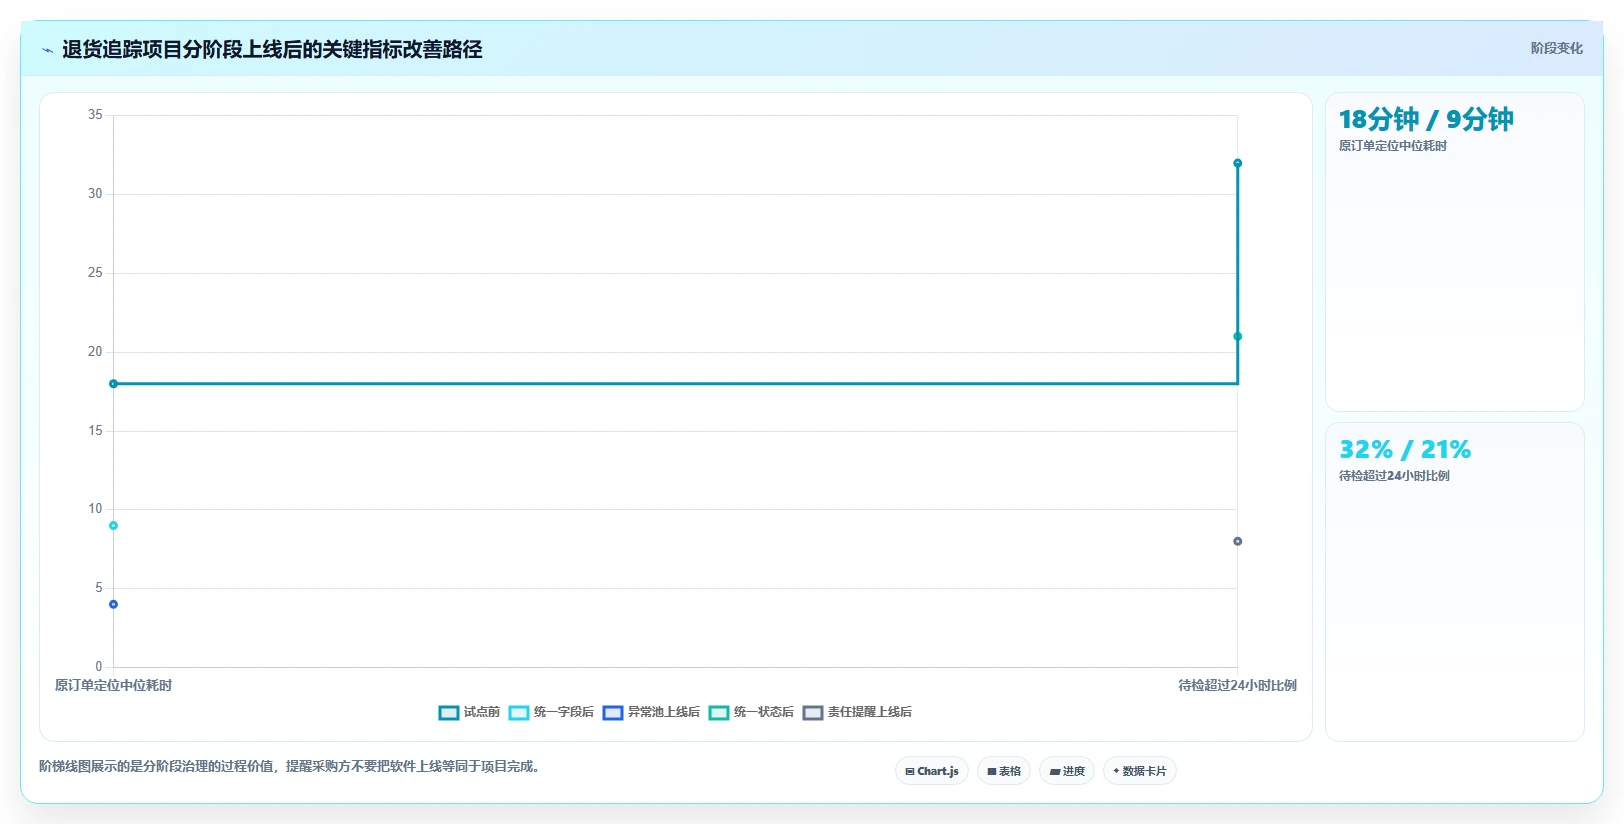Click the 统一状态后 data point at value 21
This screenshot has height=824, width=1624.
tap(1237, 336)
